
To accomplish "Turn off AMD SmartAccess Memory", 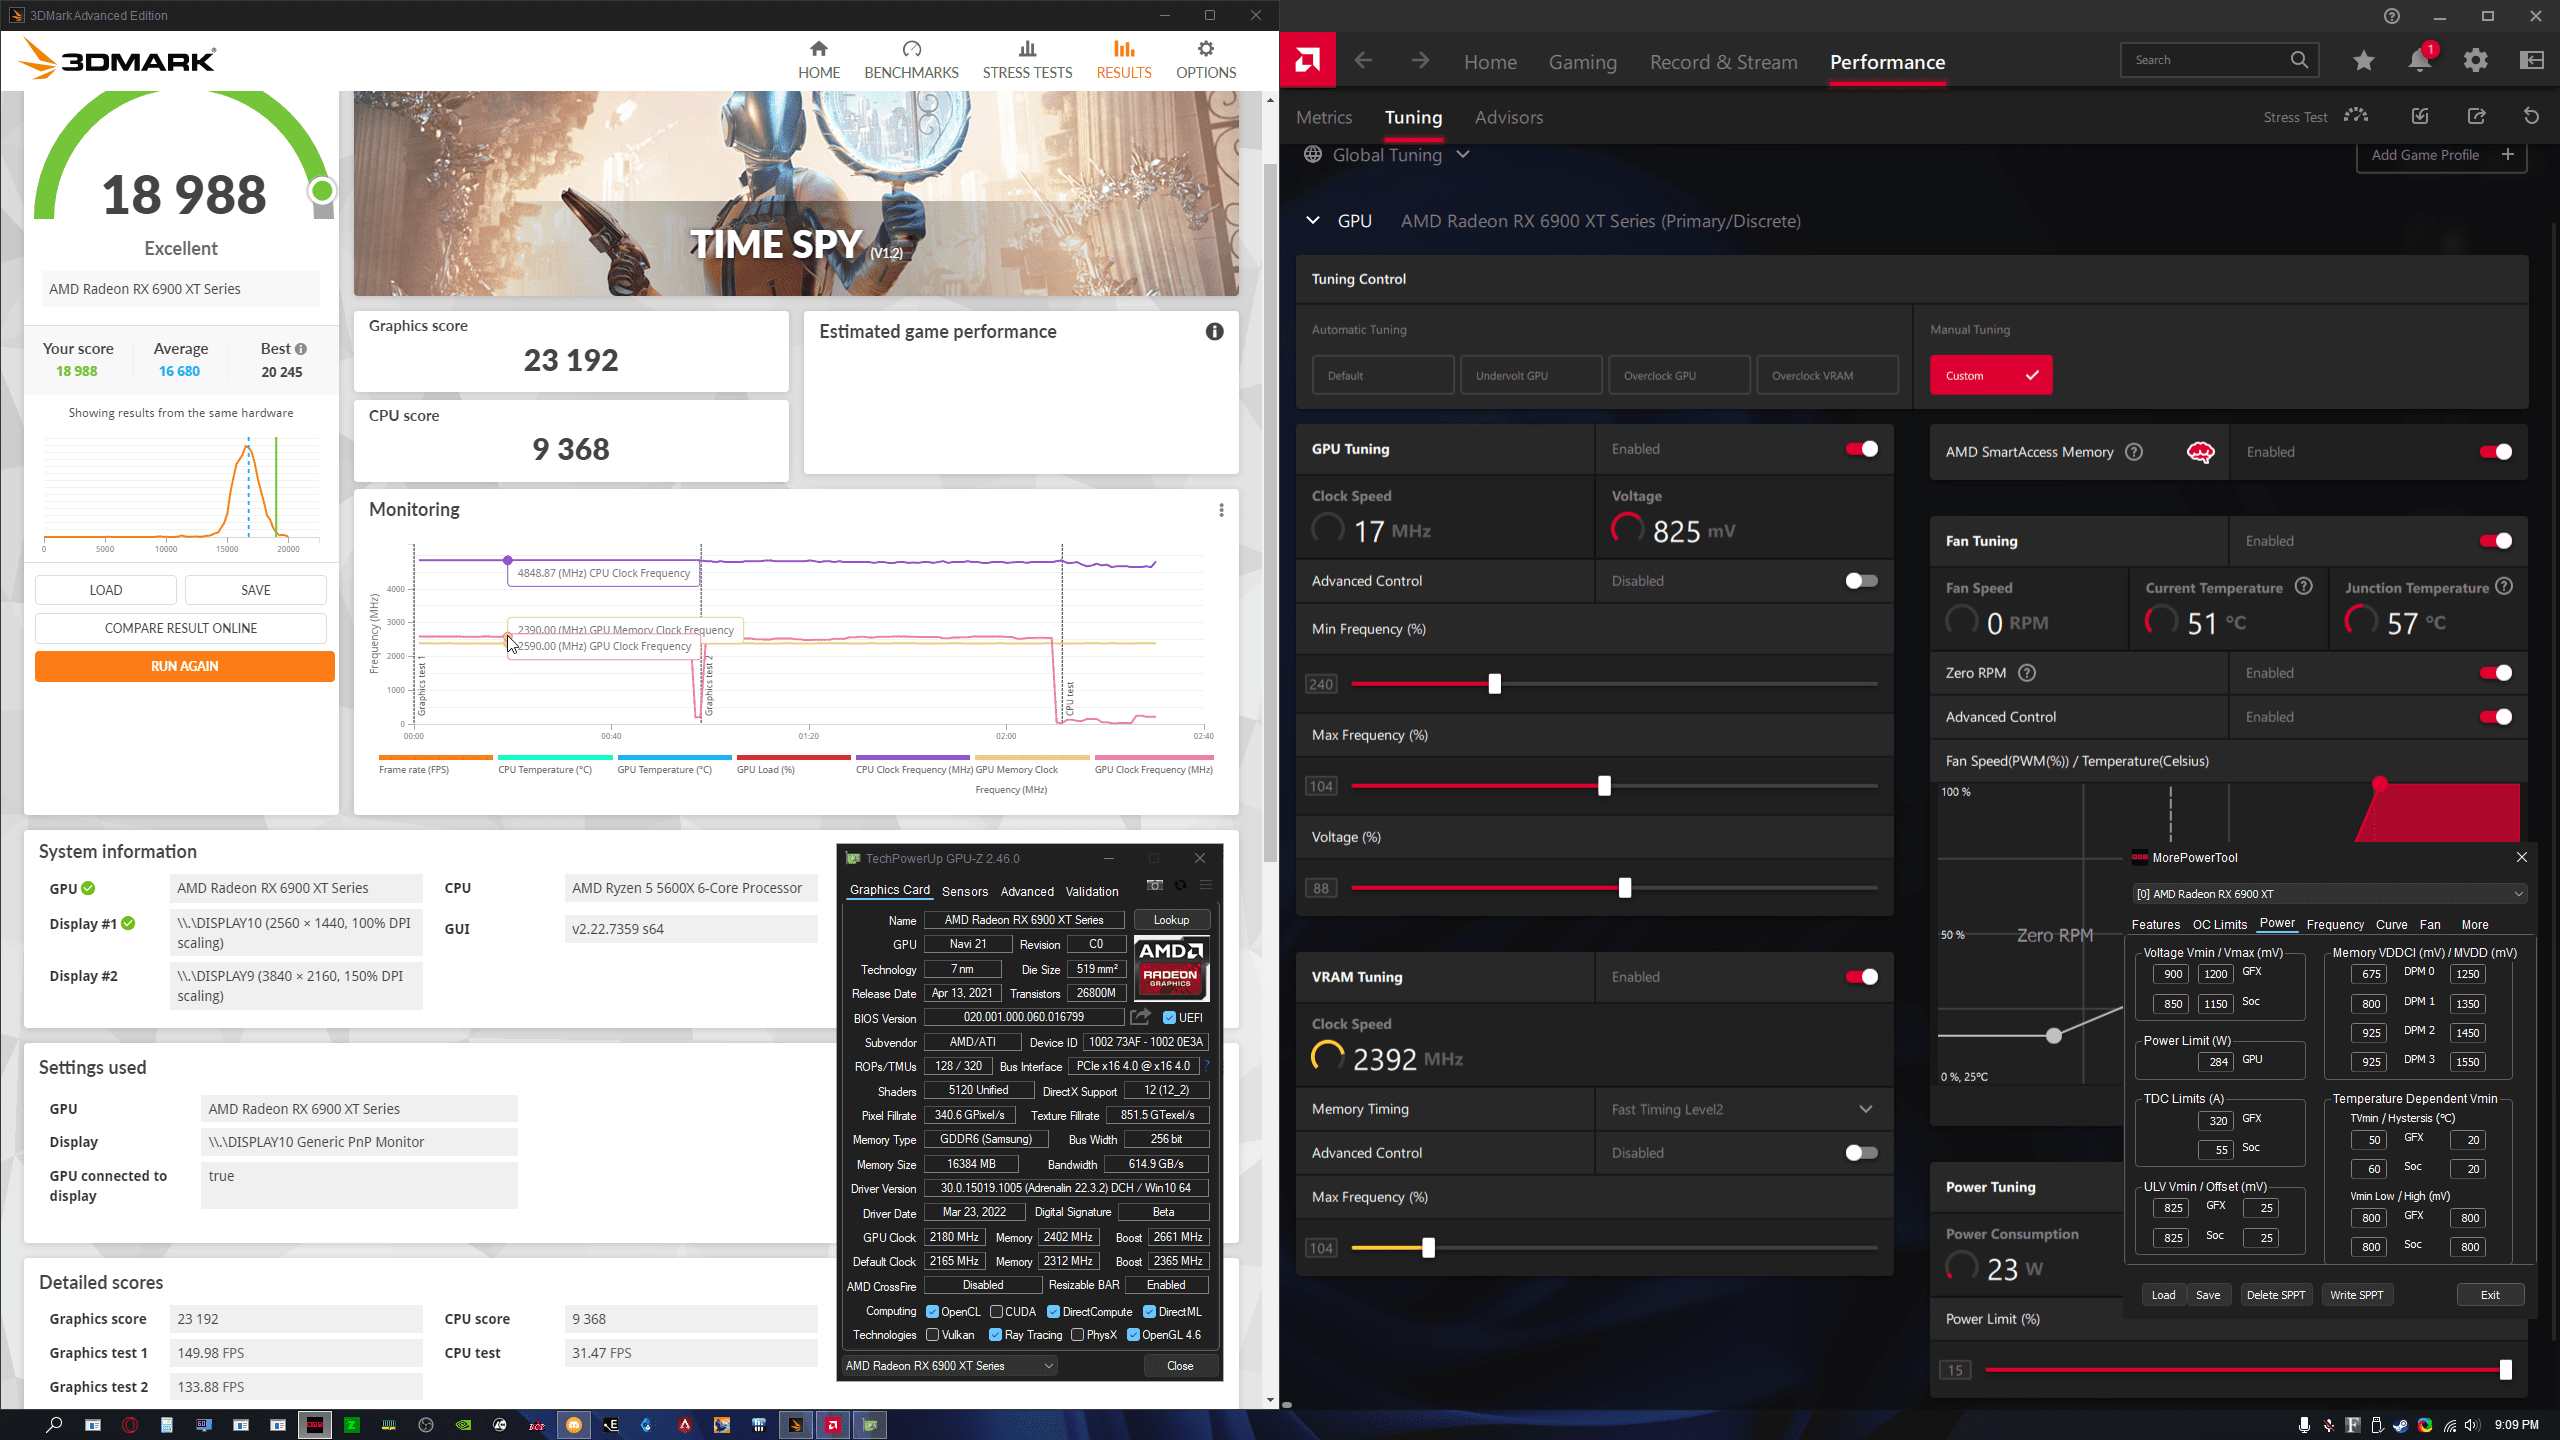I will pos(2495,452).
